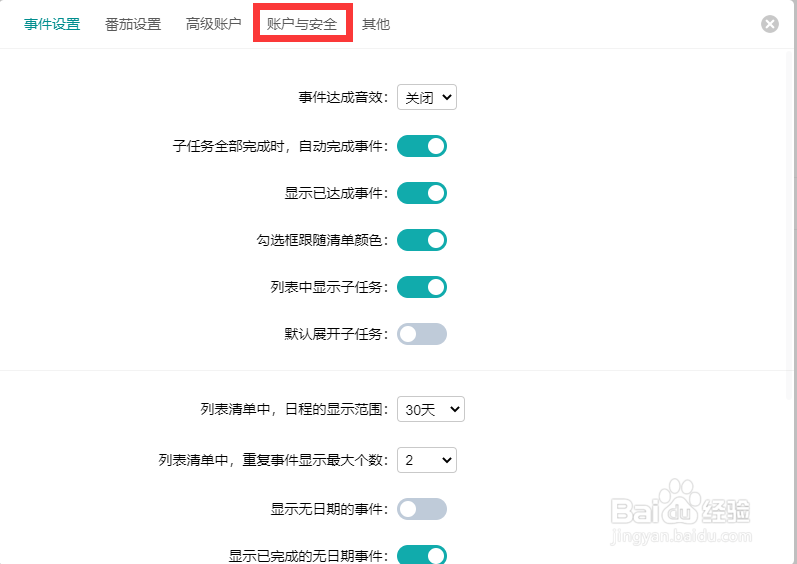Toggle 子任务全部完成时自动完成事件 switch
Viewport: 797px width, 564px height.
pyautogui.click(x=421, y=146)
